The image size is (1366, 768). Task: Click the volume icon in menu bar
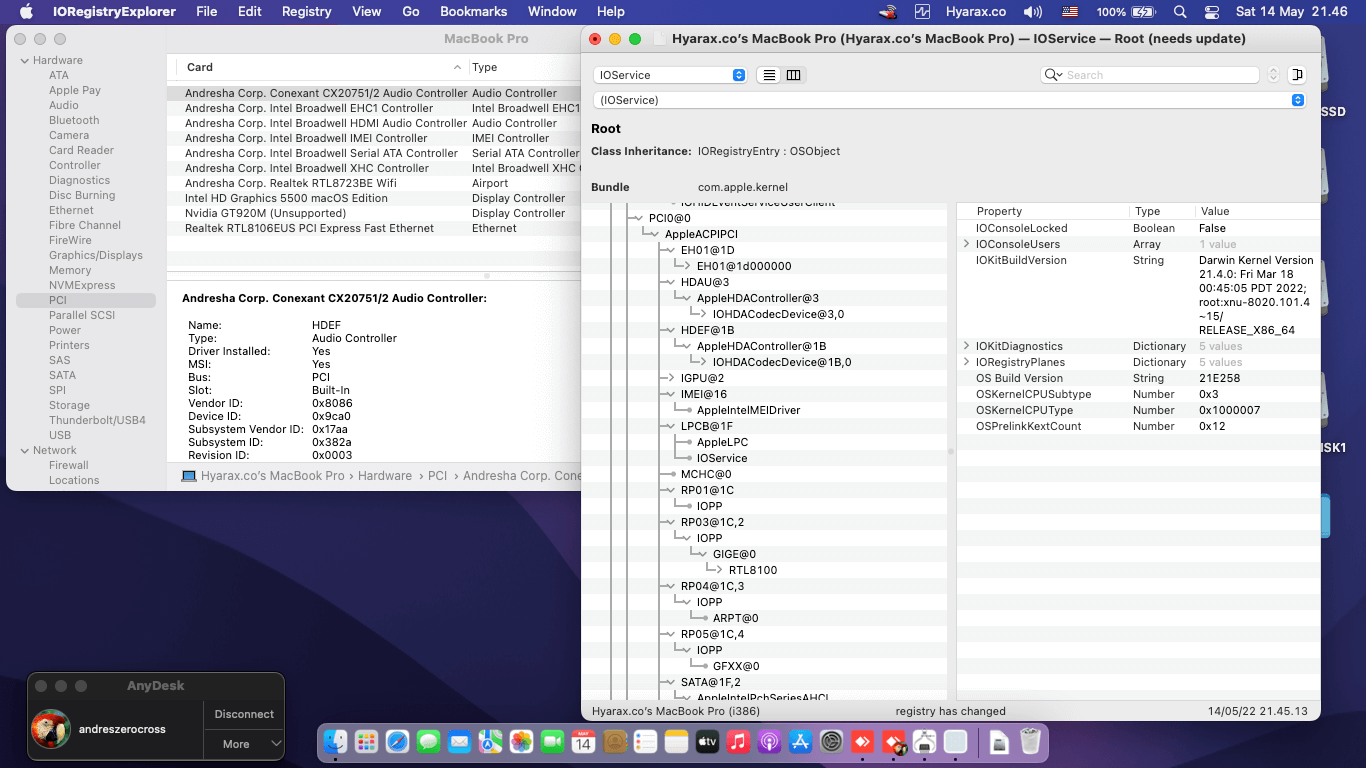[1033, 12]
